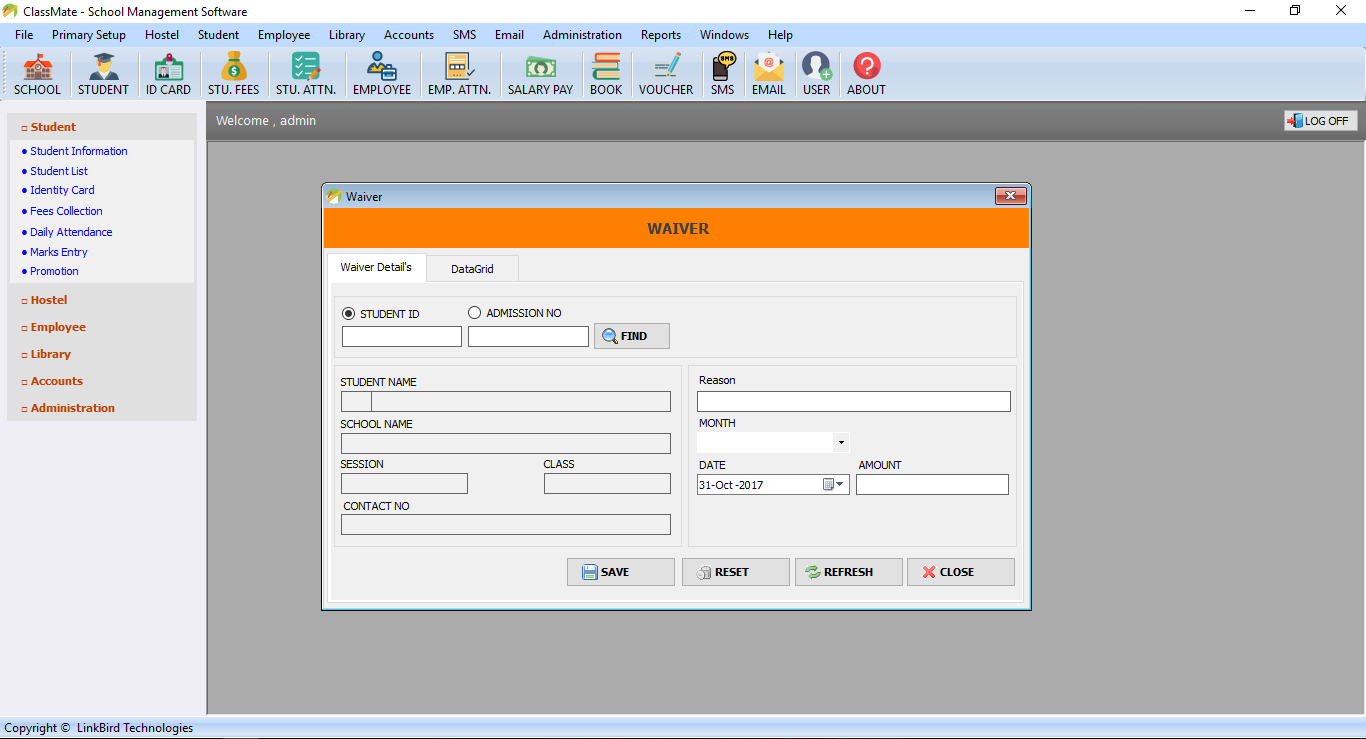Open SALARY PAY from the toolbar
Viewport: 1366px width, 739px height.
[x=540, y=72]
